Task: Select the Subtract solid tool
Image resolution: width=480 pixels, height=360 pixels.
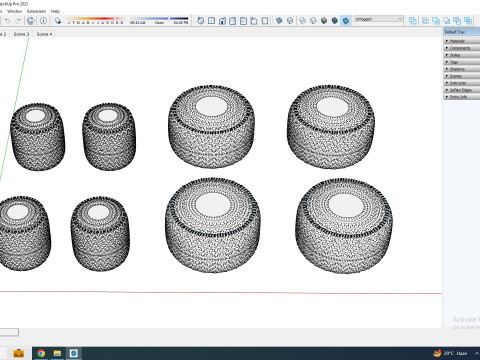Action: tap(447, 21)
